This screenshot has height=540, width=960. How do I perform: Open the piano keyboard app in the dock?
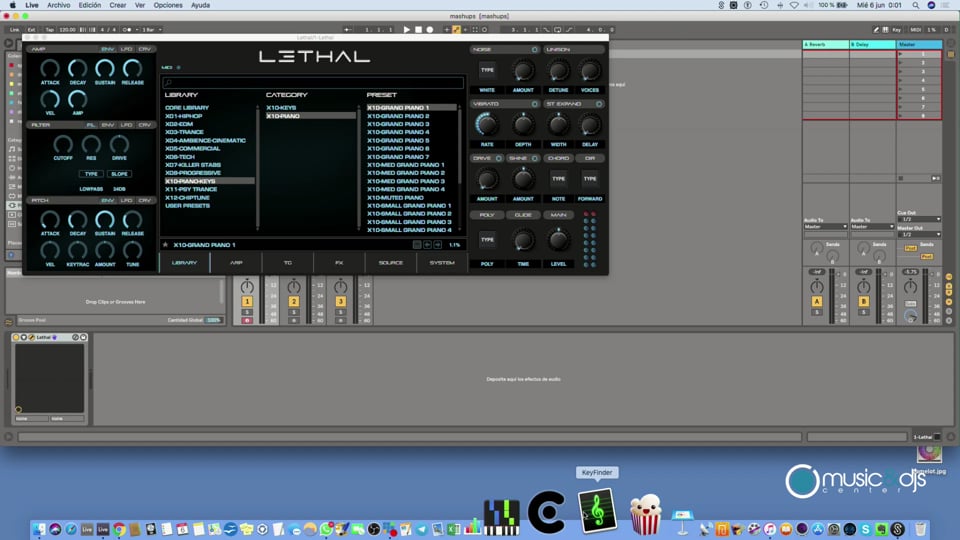pos(501,517)
